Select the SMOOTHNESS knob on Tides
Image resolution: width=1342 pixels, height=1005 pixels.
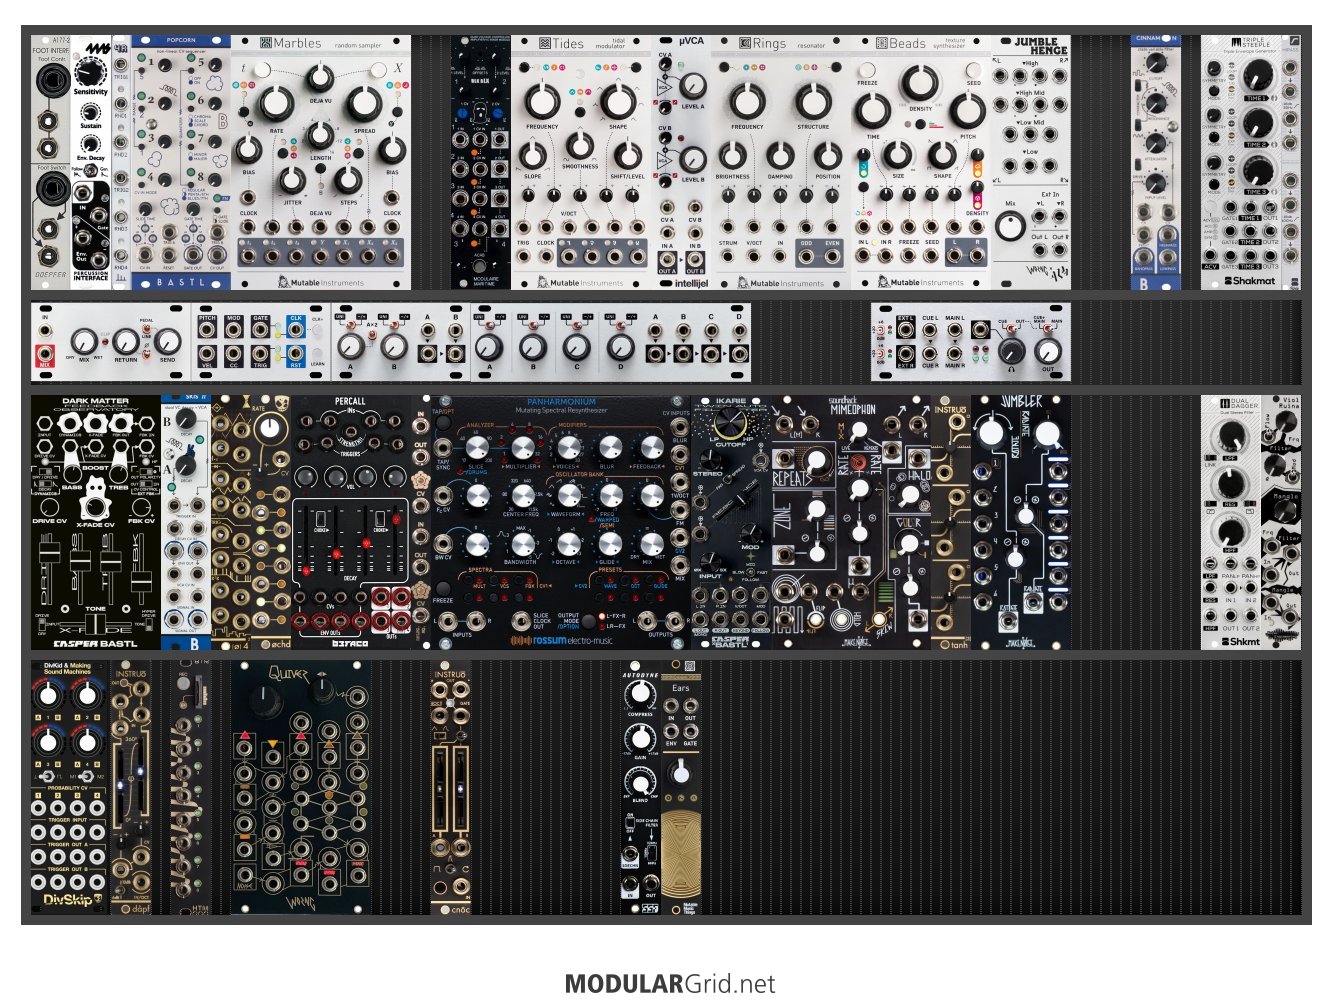pos(579,146)
